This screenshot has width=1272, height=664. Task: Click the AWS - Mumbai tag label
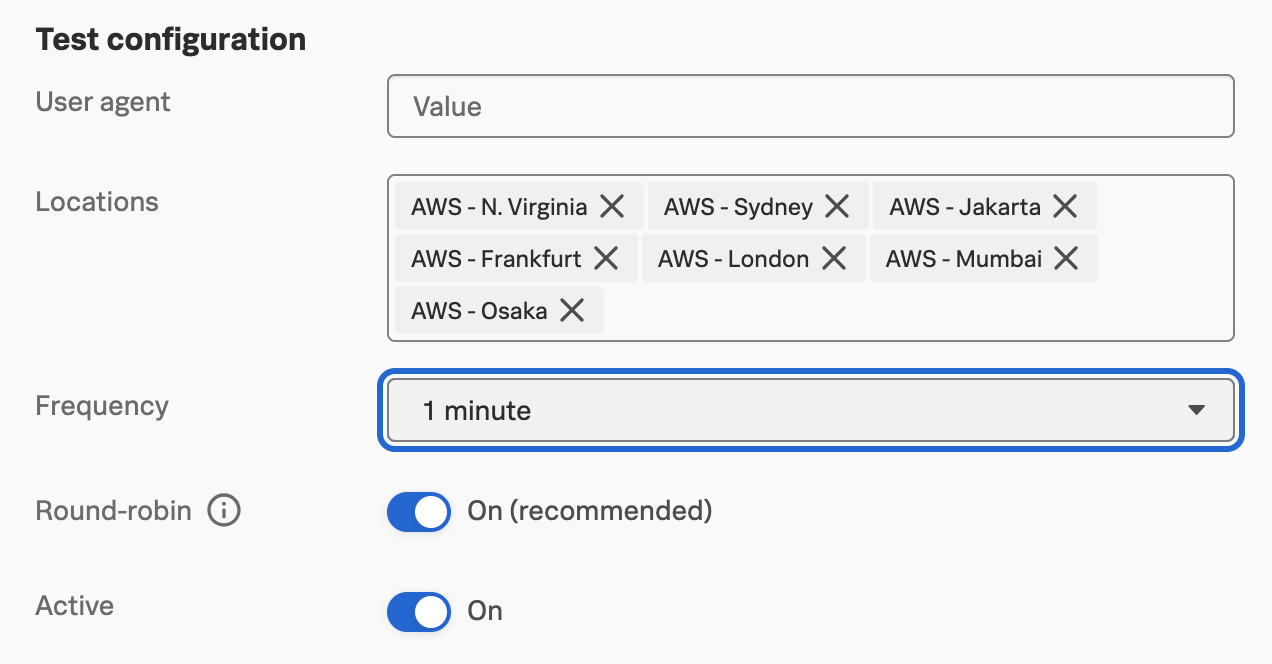964,259
